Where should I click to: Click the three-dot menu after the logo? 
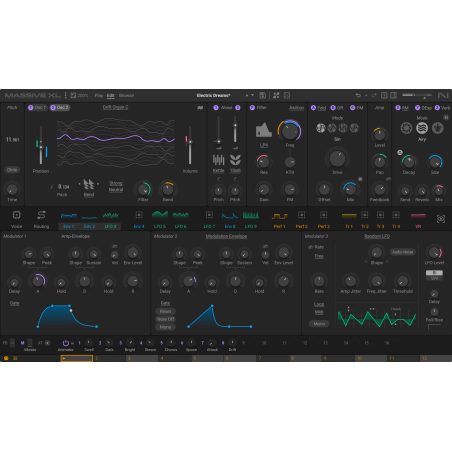66,96
